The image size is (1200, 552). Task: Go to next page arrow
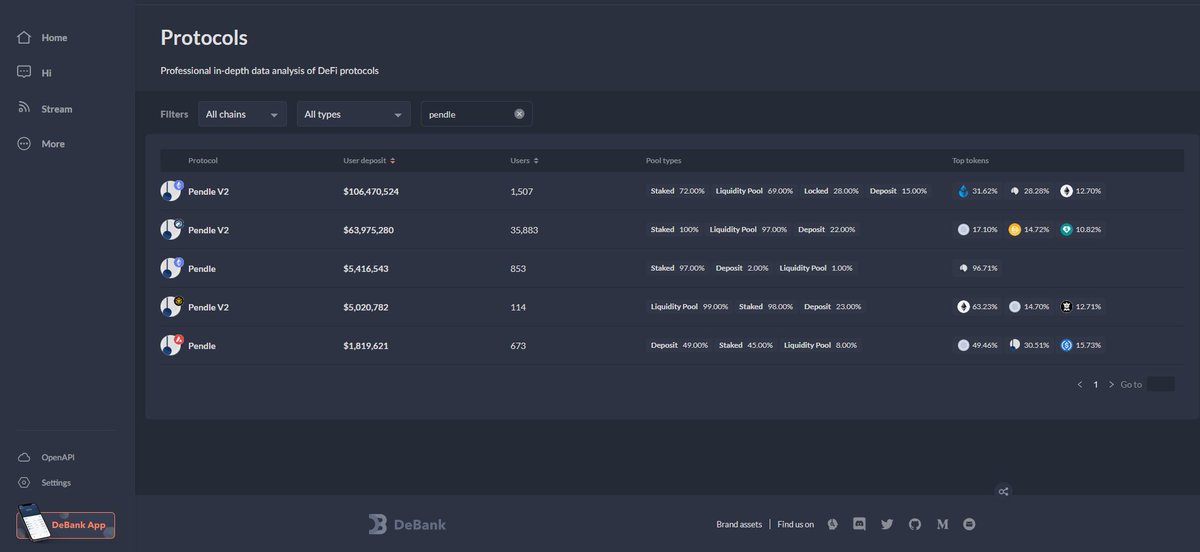1111,384
